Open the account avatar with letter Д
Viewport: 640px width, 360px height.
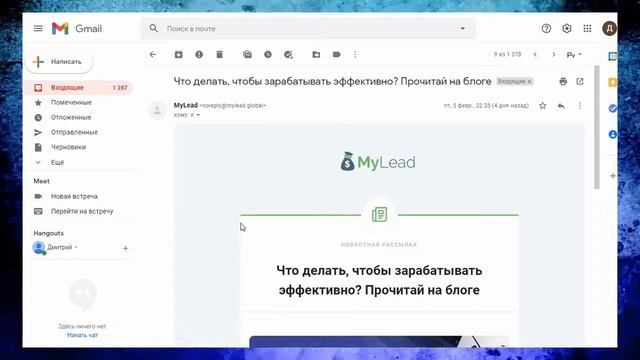(x=609, y=29)
